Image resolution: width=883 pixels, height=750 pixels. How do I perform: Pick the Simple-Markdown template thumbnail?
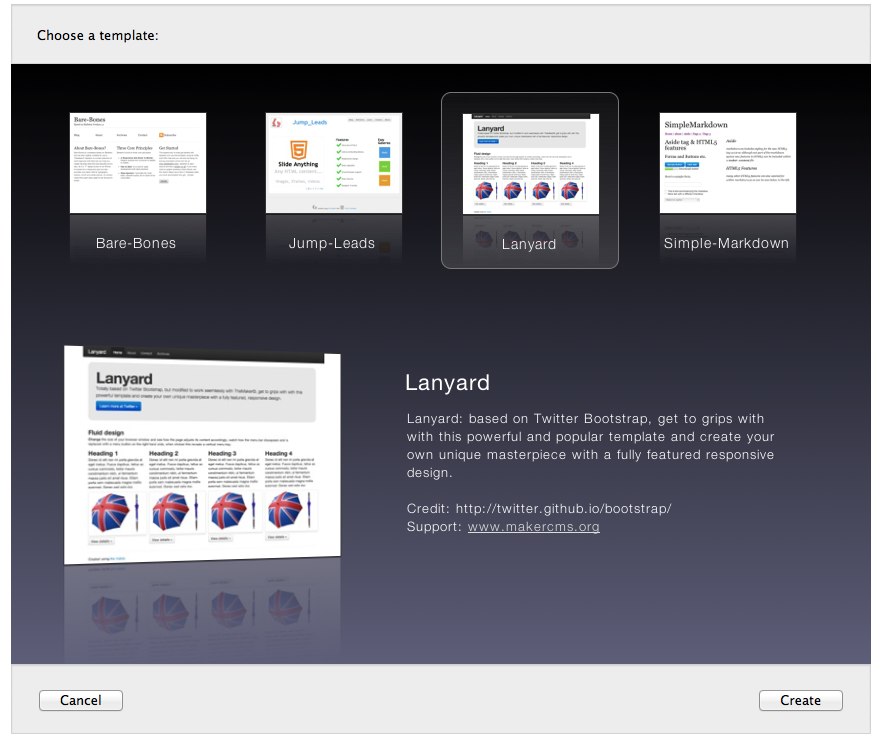(x=728, y=163)
